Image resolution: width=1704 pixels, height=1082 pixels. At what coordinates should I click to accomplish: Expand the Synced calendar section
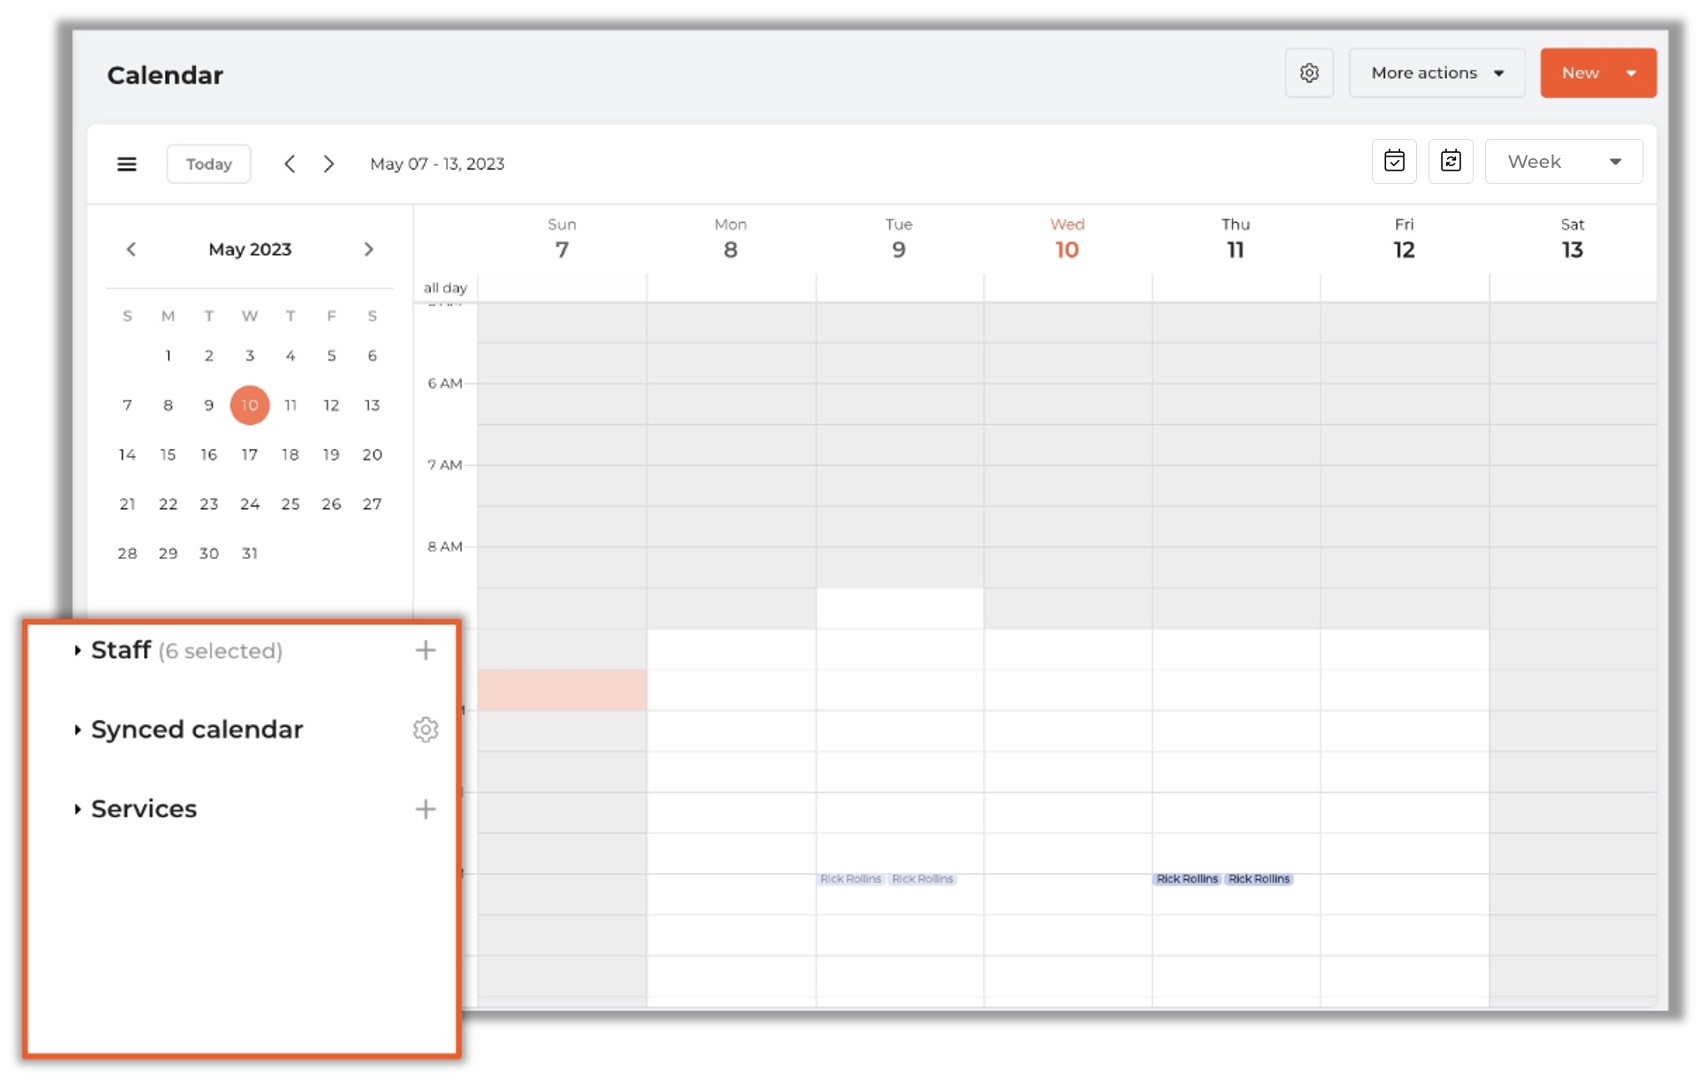[x=78, y=730]
